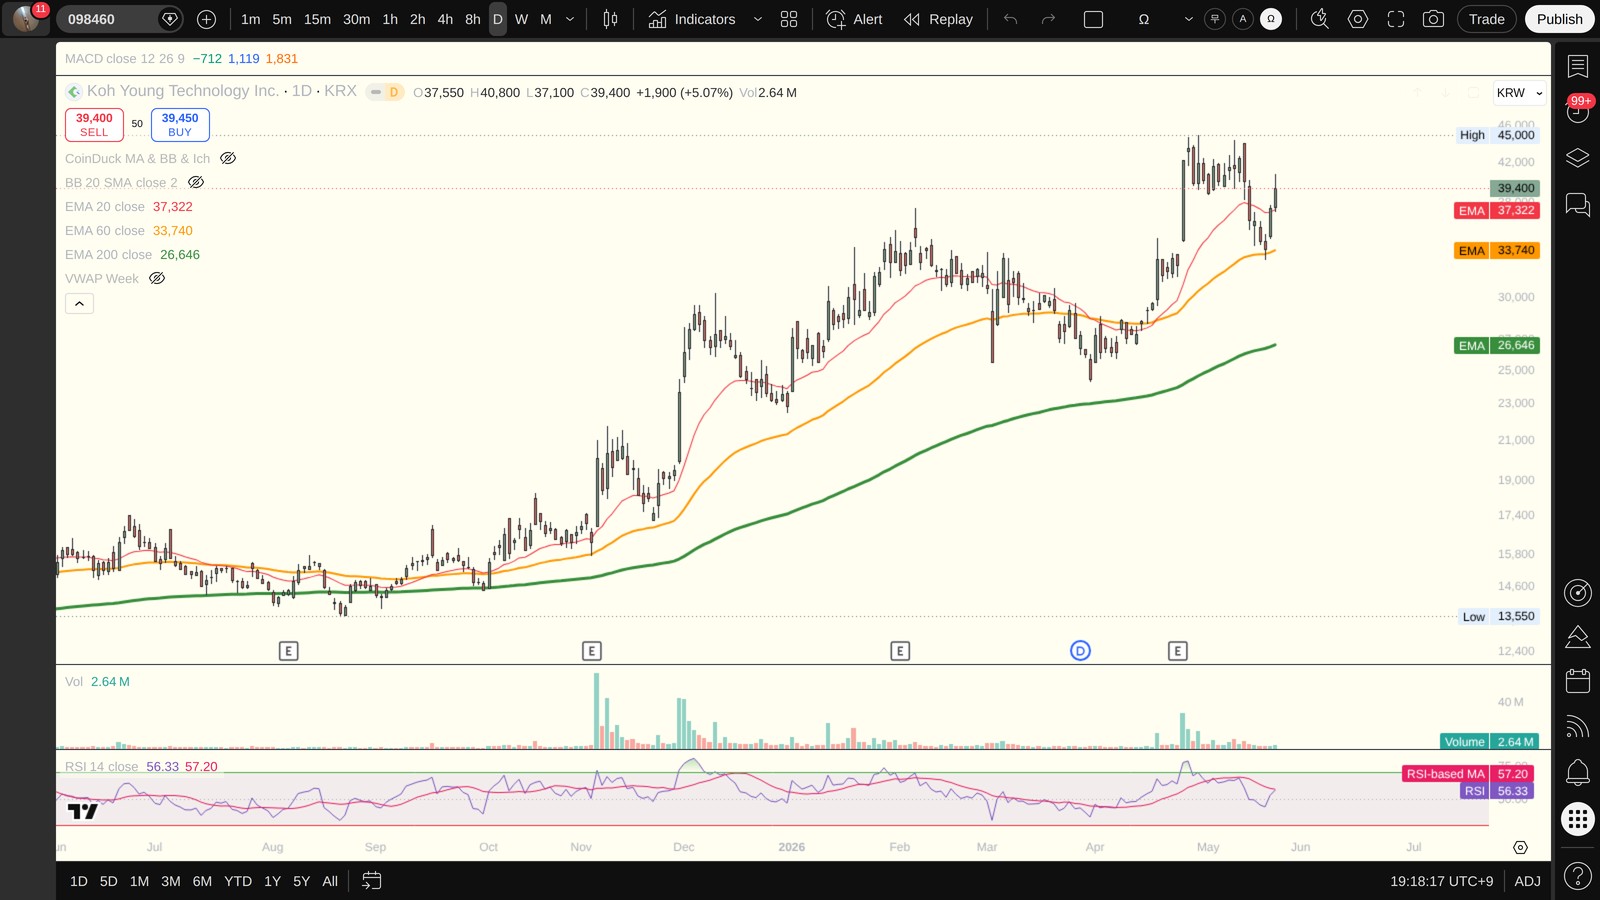Open notifications bell icon
The height and width of the screenshot is (900, 1600).
[1578, 772]
